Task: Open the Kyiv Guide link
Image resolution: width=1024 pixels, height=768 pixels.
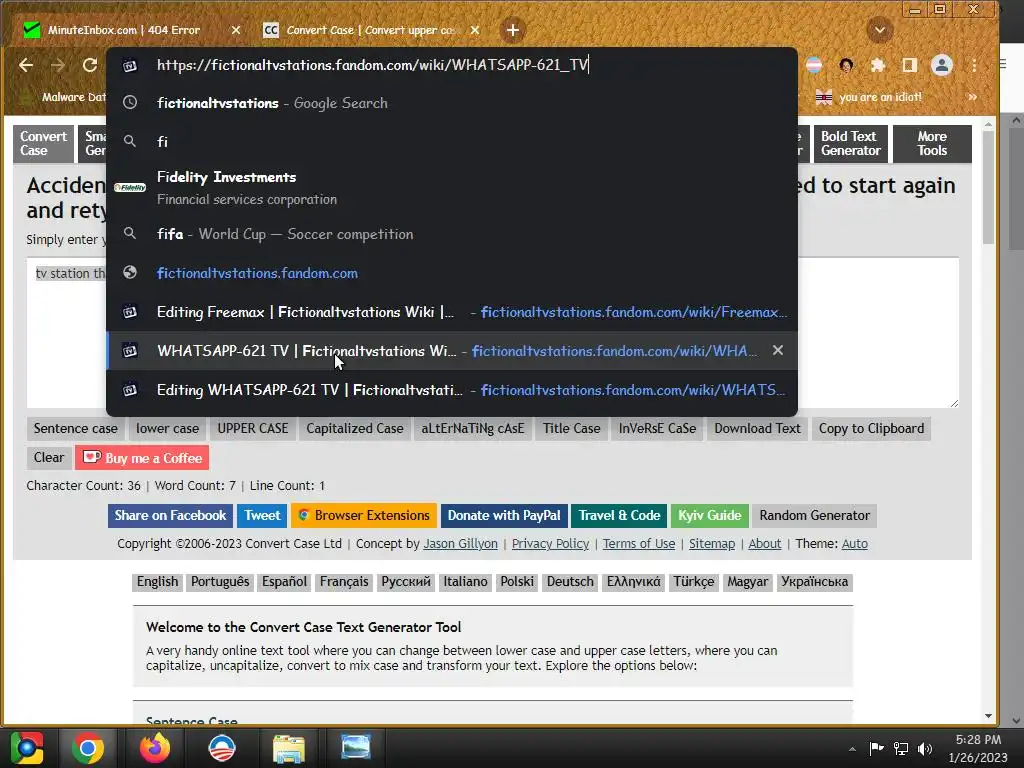Action: tap(709, 515)
